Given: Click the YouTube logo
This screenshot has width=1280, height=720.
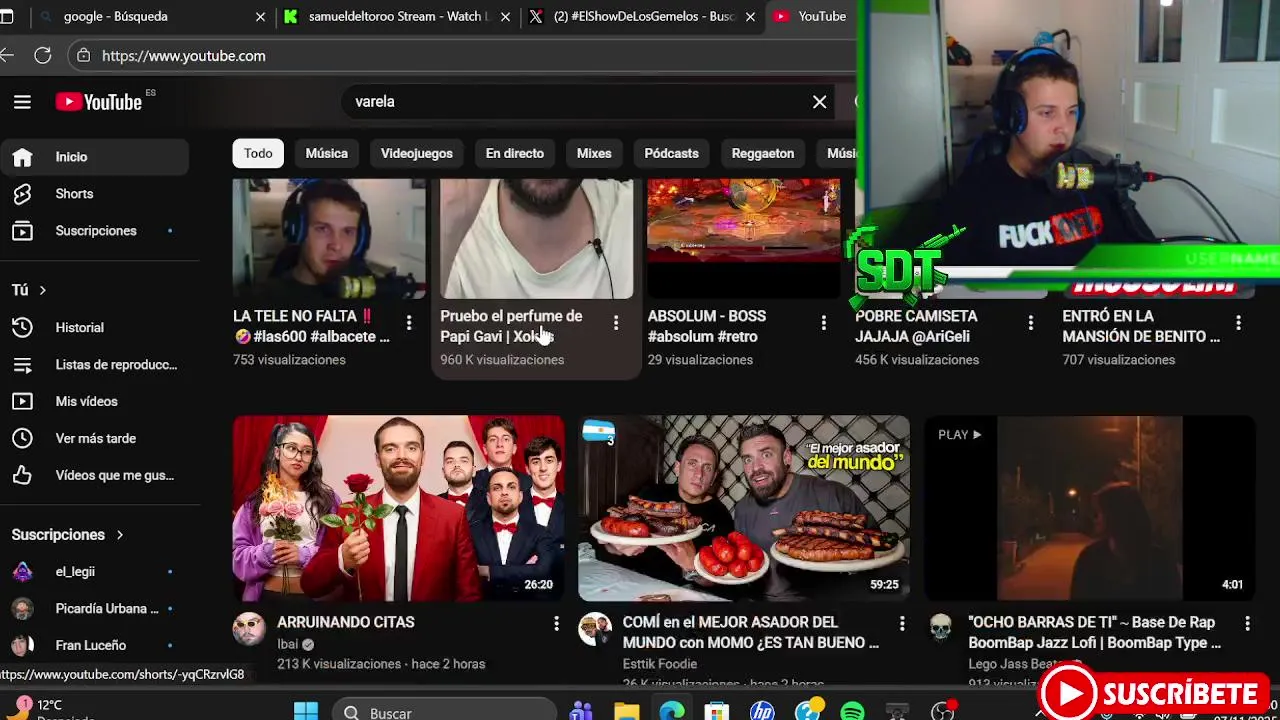Looking at the screenshot, I should pyautogui.click(x=99, y=101).
